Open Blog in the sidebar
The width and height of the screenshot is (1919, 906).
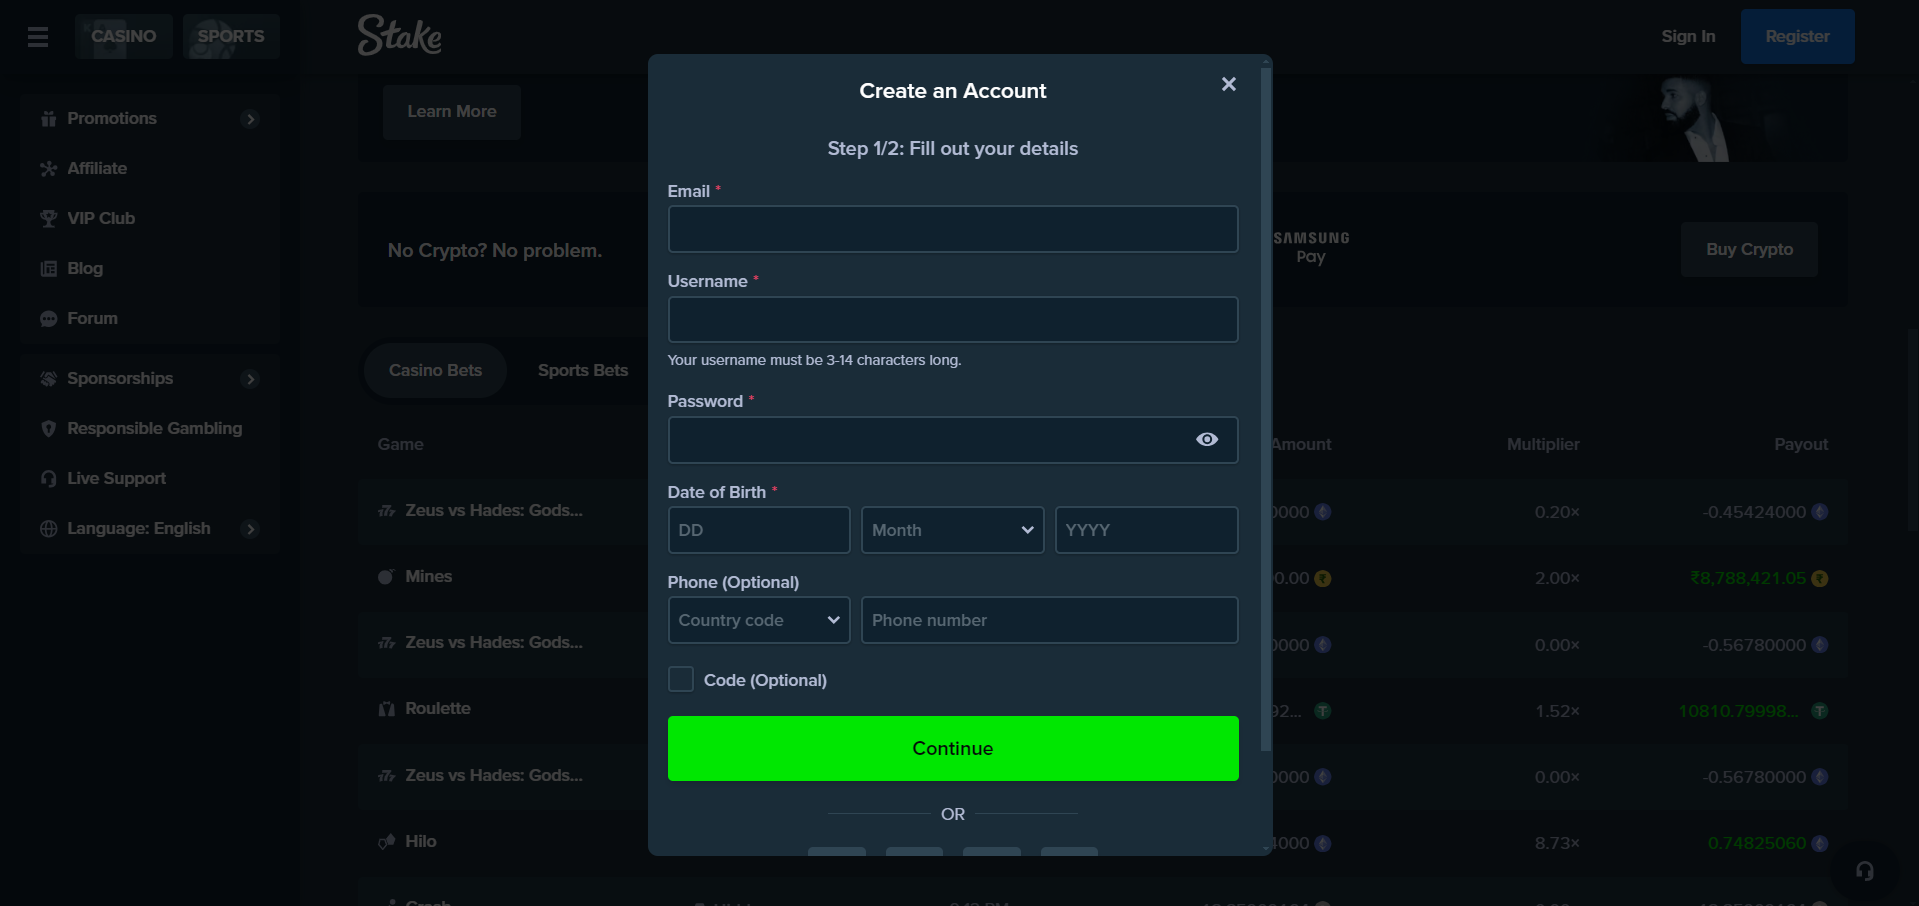[x=85, y=268]
